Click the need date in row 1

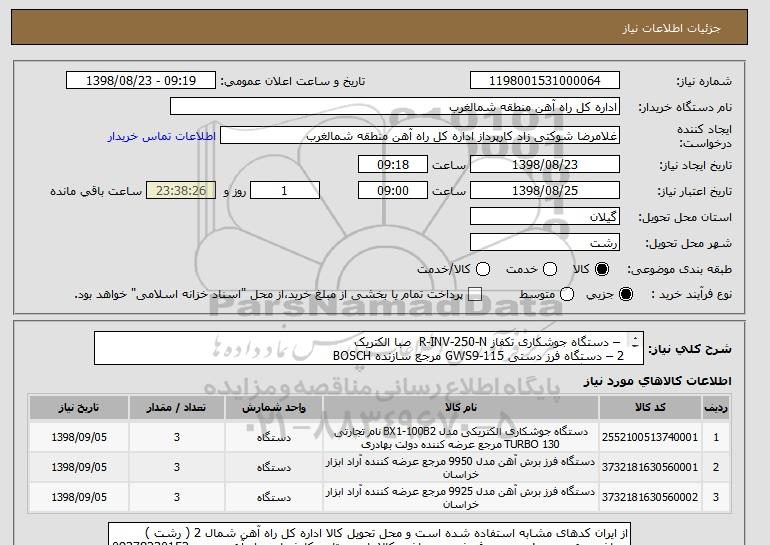click(79, 437)
